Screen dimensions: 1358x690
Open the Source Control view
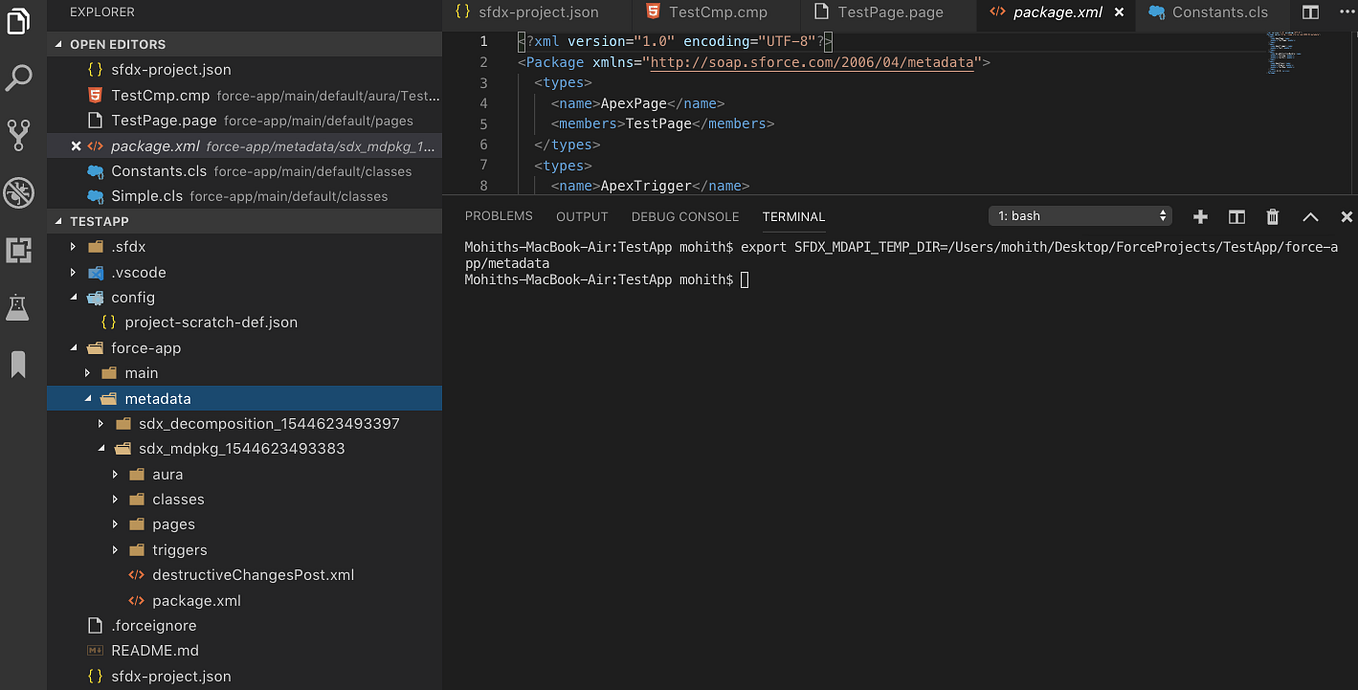click(18, 134)
